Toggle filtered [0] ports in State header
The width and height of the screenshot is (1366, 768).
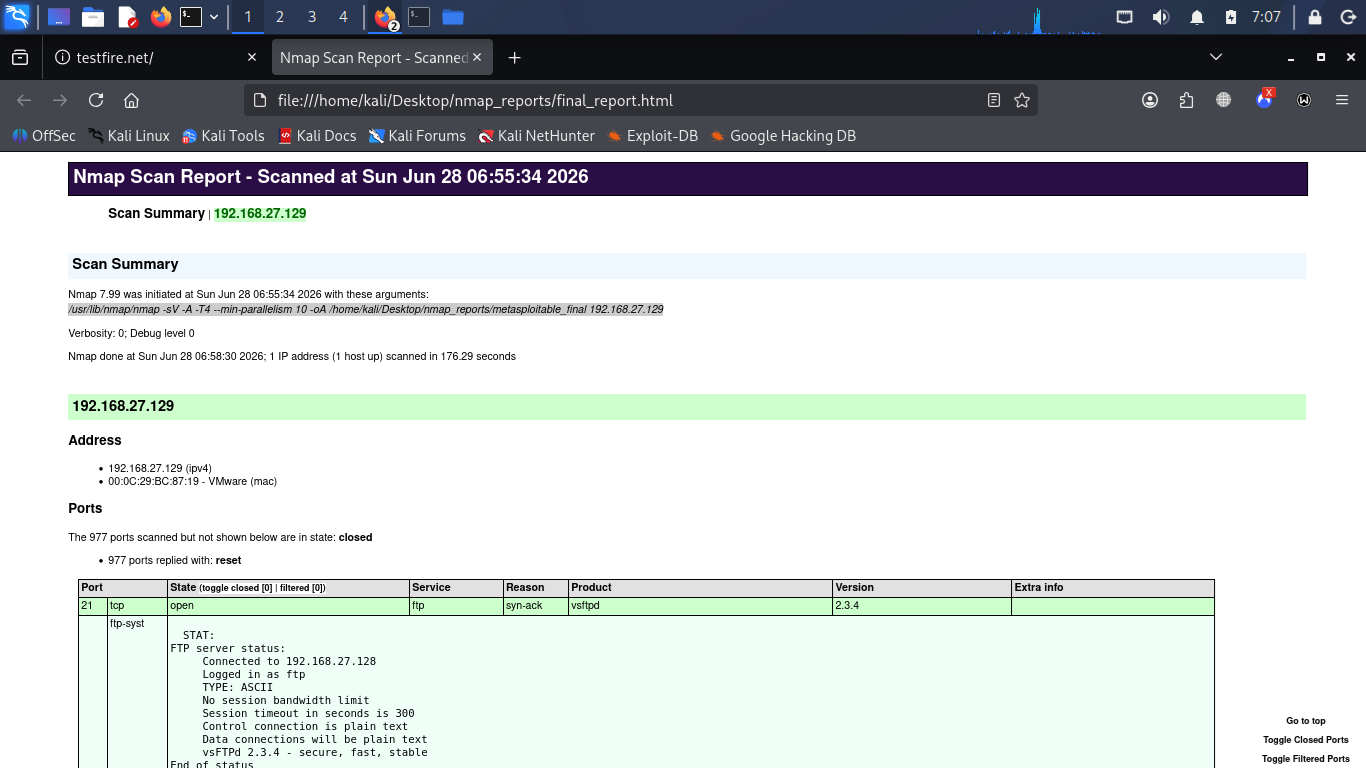click(x=300, y=588)
